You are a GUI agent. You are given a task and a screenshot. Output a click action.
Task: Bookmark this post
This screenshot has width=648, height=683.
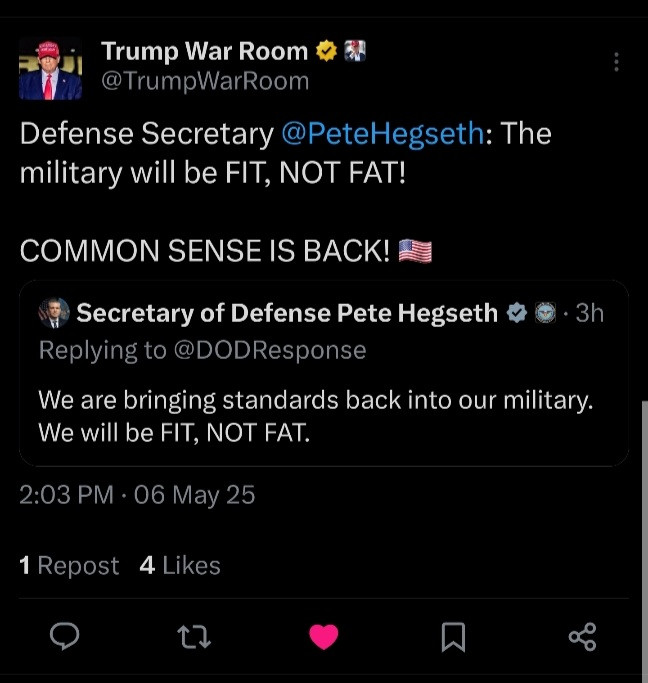453,636
